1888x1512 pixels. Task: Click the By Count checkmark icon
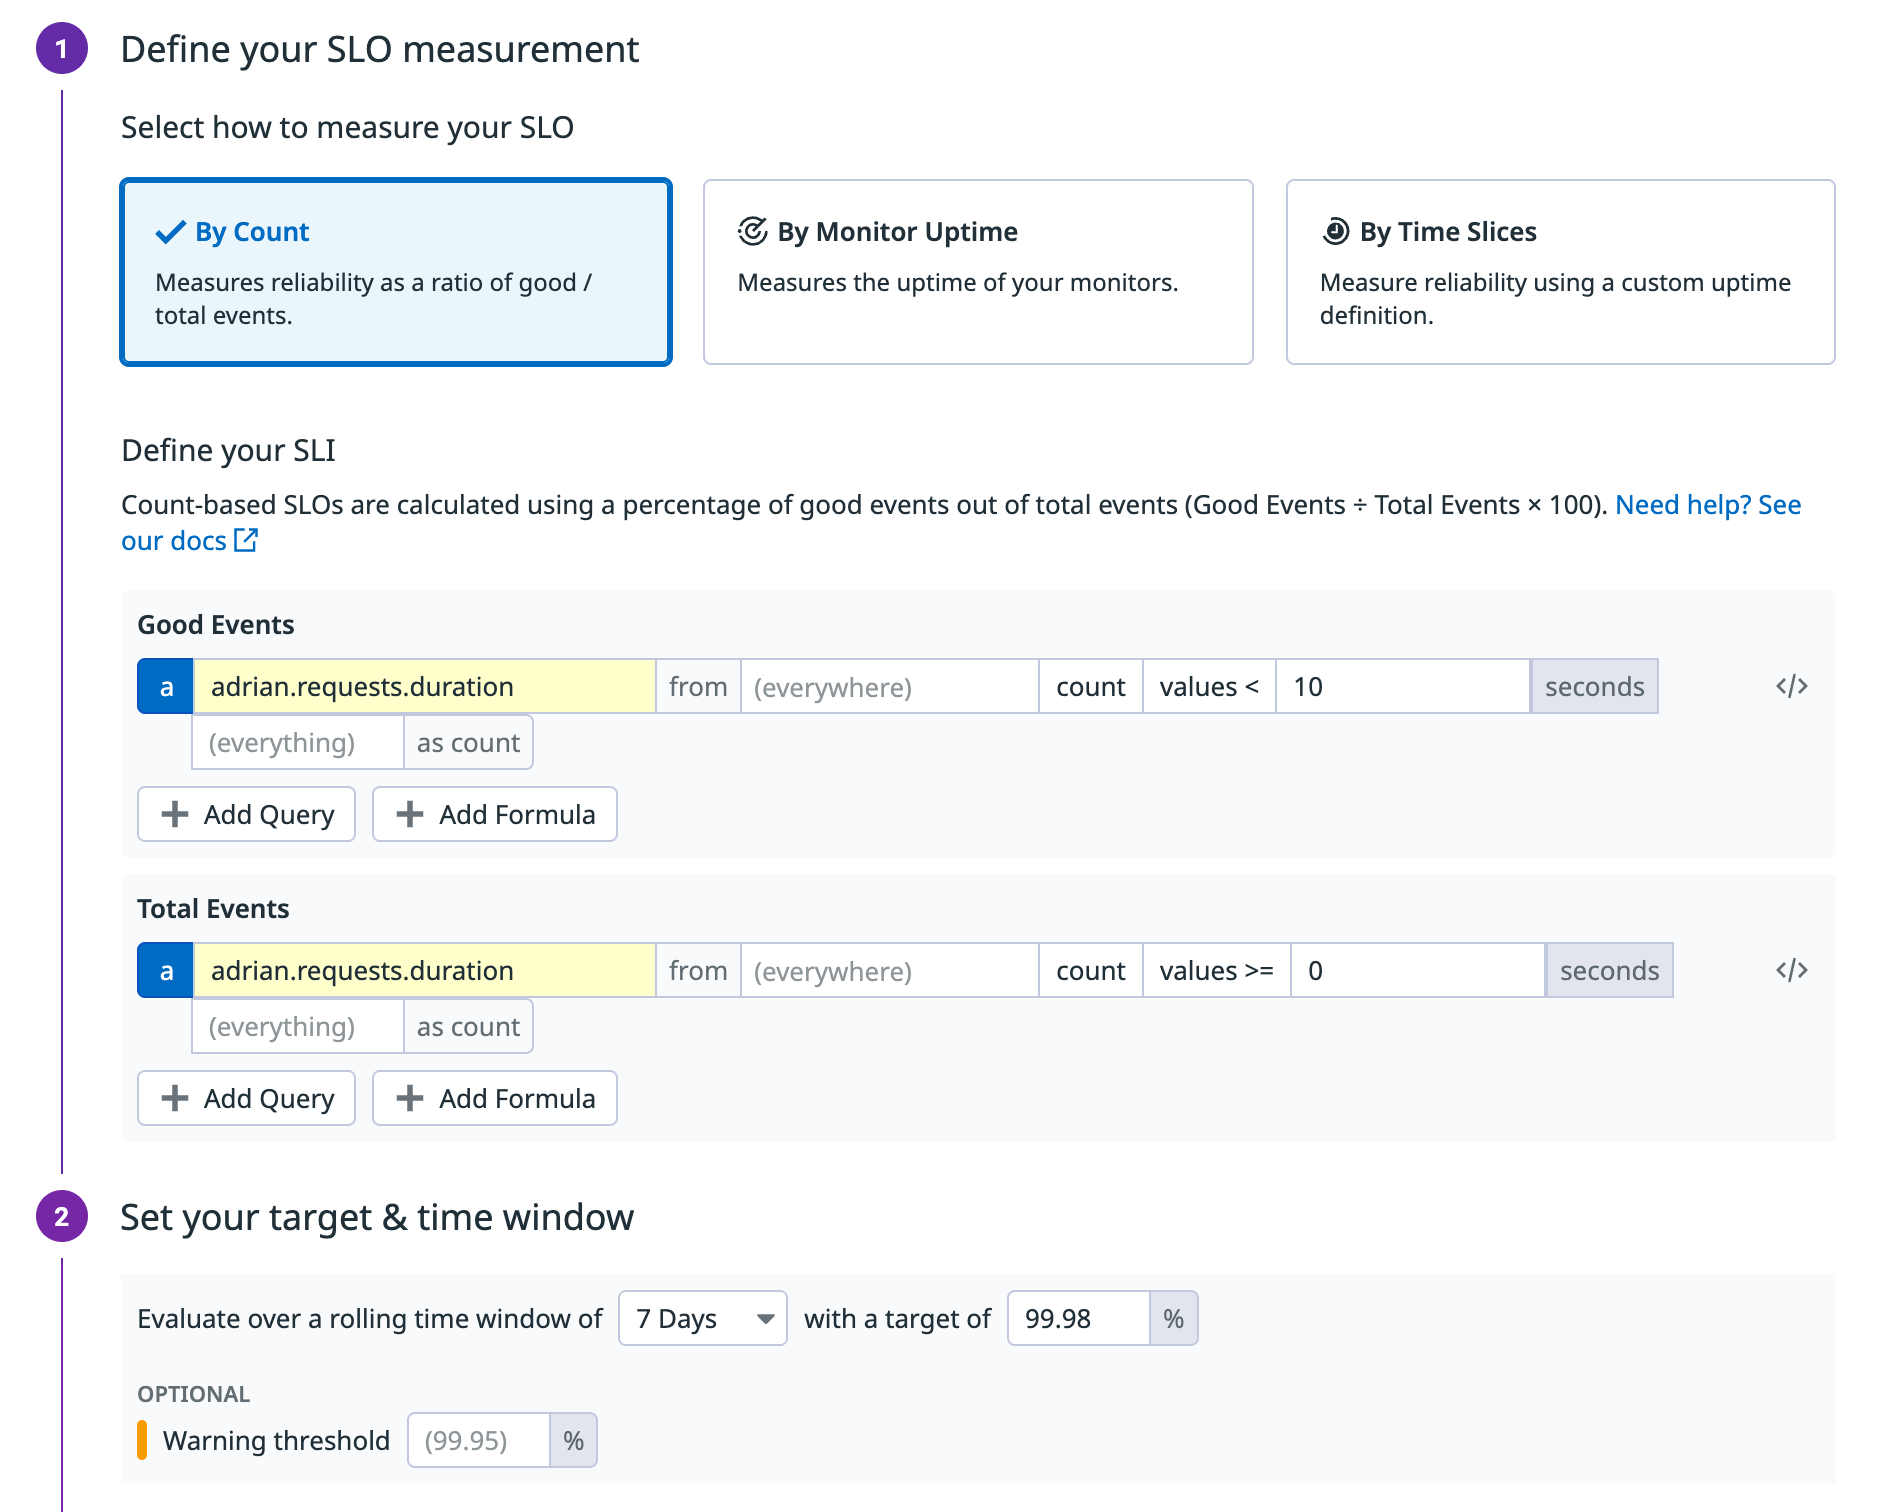(x=171, y=232)
